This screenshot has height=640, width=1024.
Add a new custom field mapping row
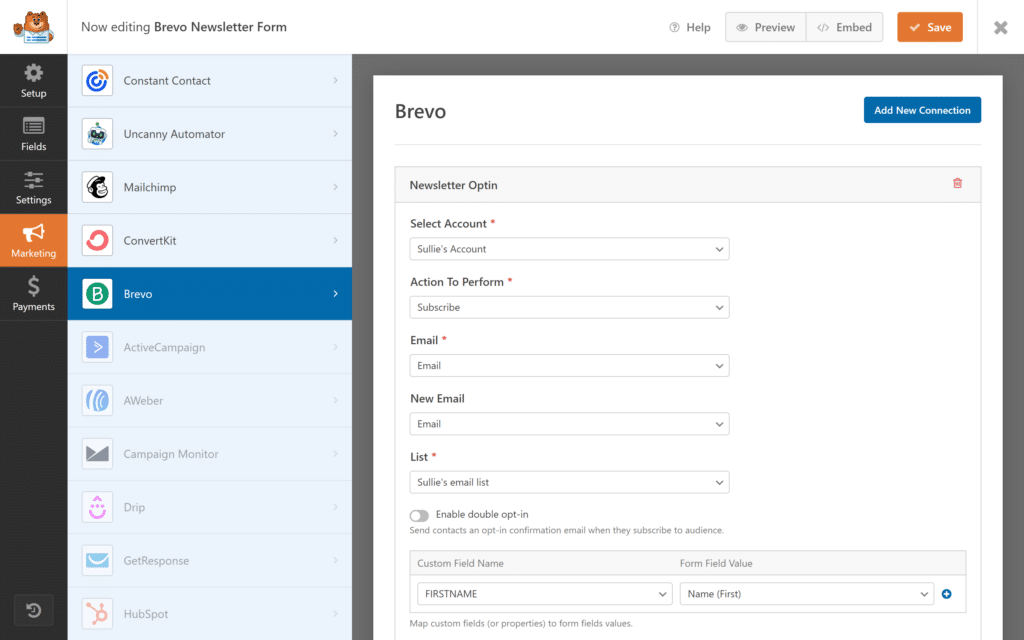946,594
